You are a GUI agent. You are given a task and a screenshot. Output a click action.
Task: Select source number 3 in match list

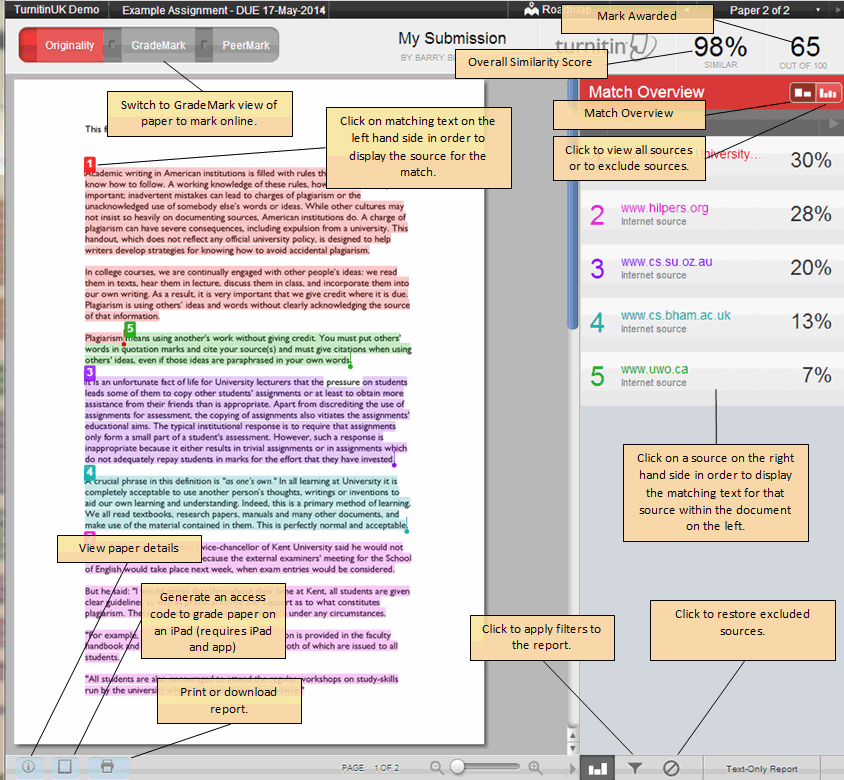point(597,269)
